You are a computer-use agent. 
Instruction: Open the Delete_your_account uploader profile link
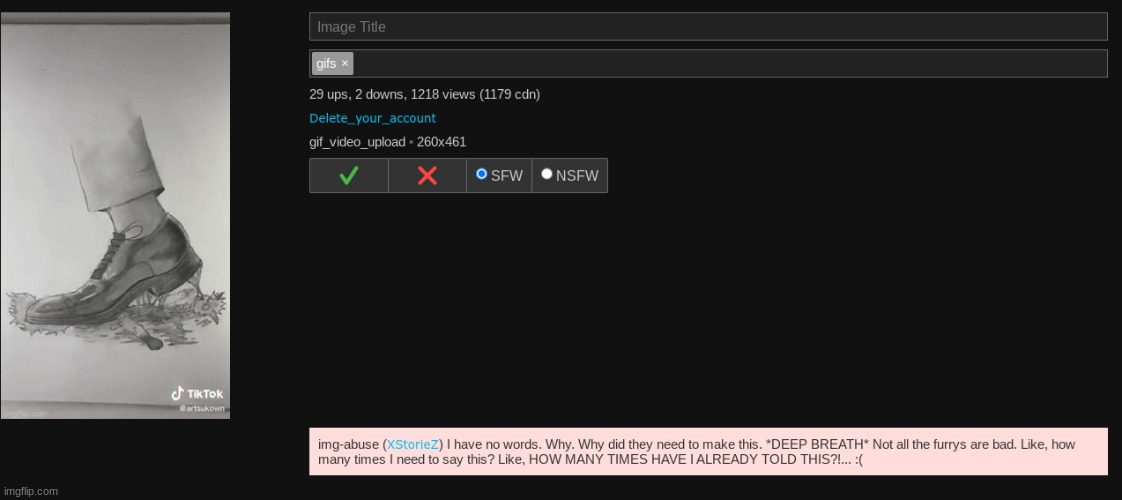point(372,118)
